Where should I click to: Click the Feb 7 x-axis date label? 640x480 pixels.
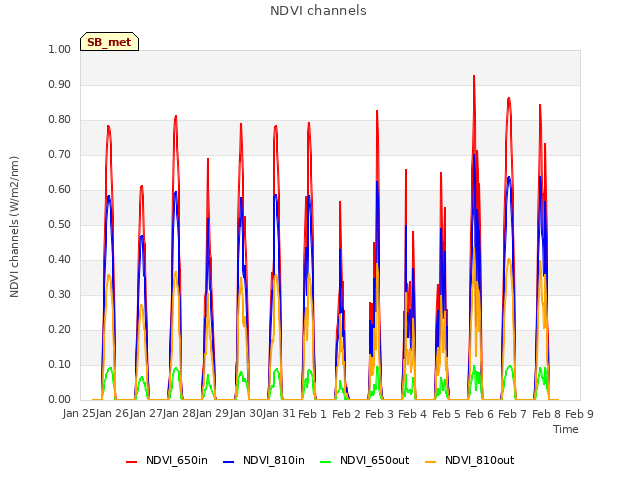513,414
